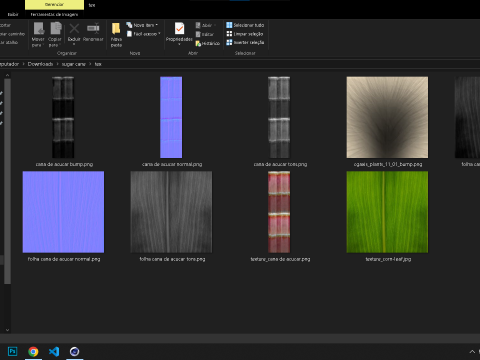
Task: Go to Downloads in the address bar
Action: point(40,64)
